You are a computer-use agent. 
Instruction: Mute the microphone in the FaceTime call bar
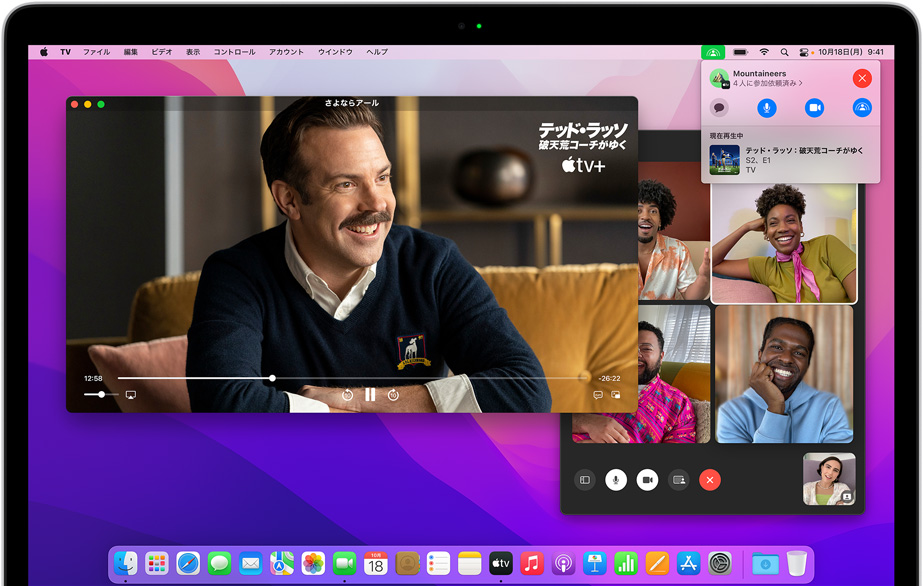click(615, 479)
